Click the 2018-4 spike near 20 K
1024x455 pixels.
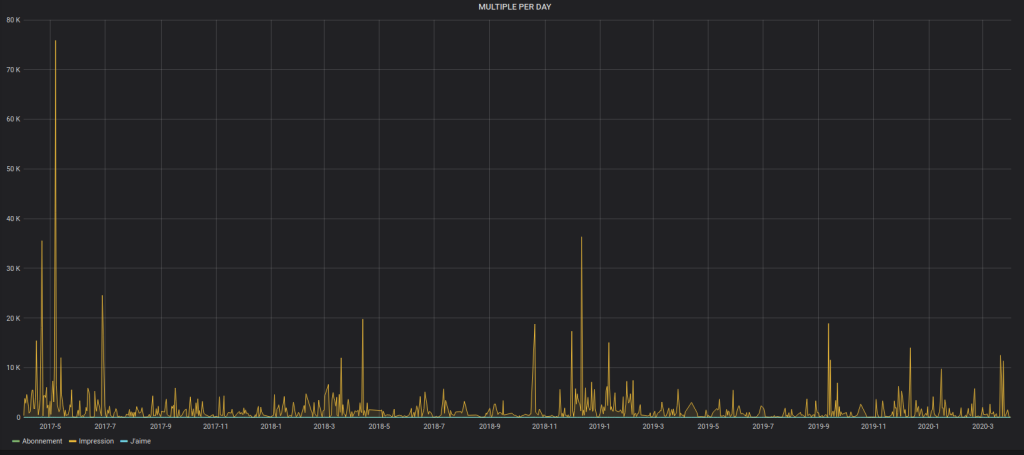[362, 321]
